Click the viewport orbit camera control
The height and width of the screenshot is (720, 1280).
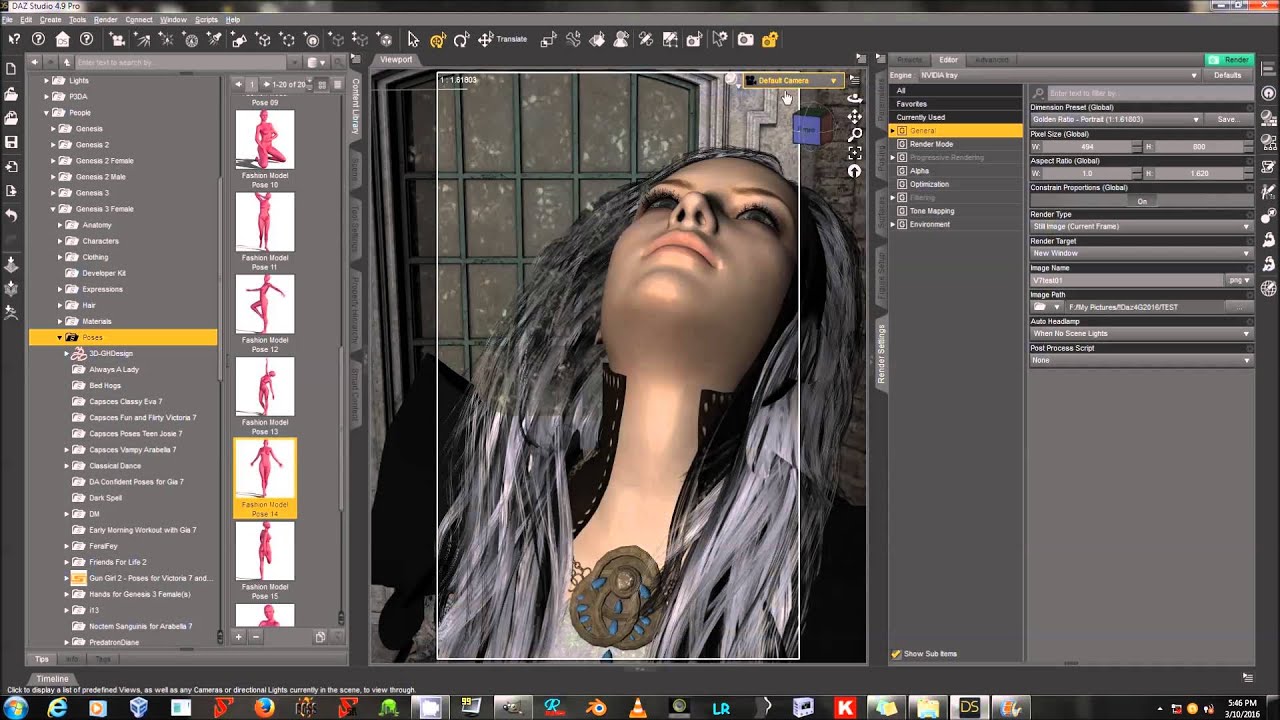coord(854,98)
